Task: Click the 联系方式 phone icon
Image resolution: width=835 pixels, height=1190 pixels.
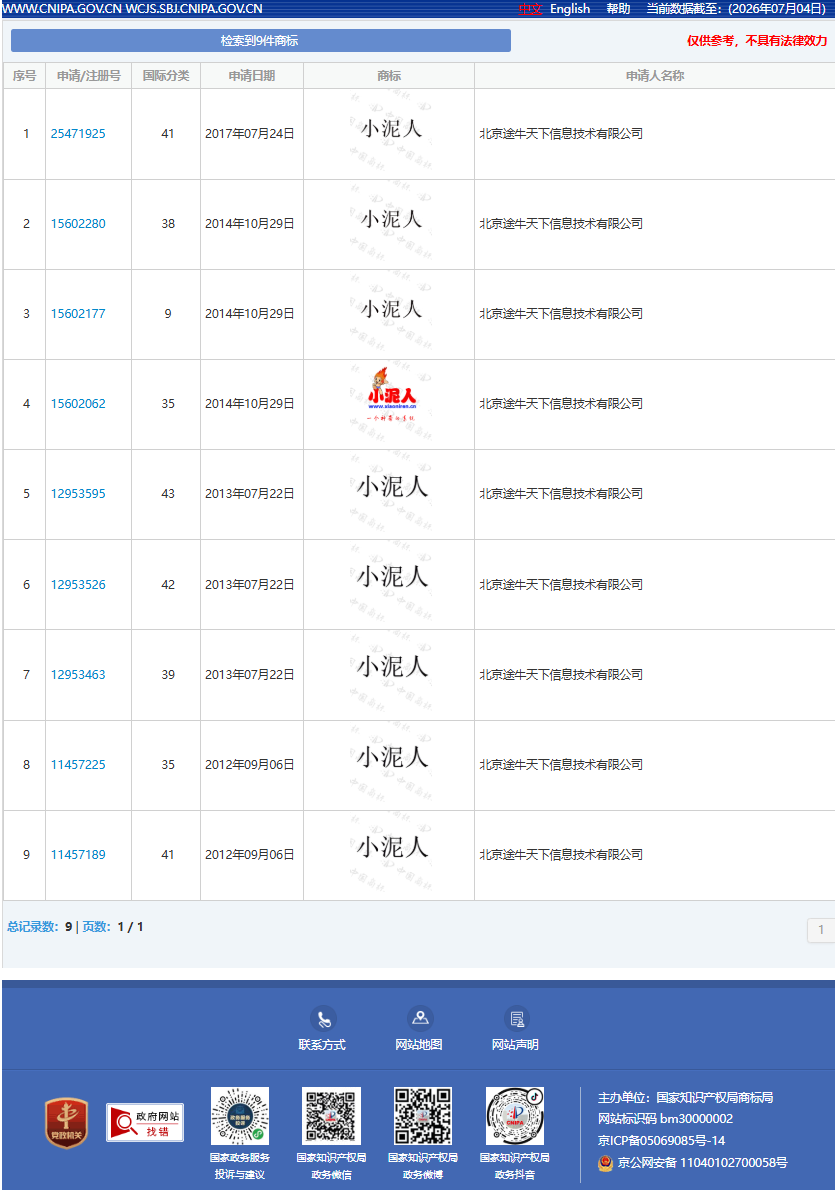Action: pos(324,1018)
